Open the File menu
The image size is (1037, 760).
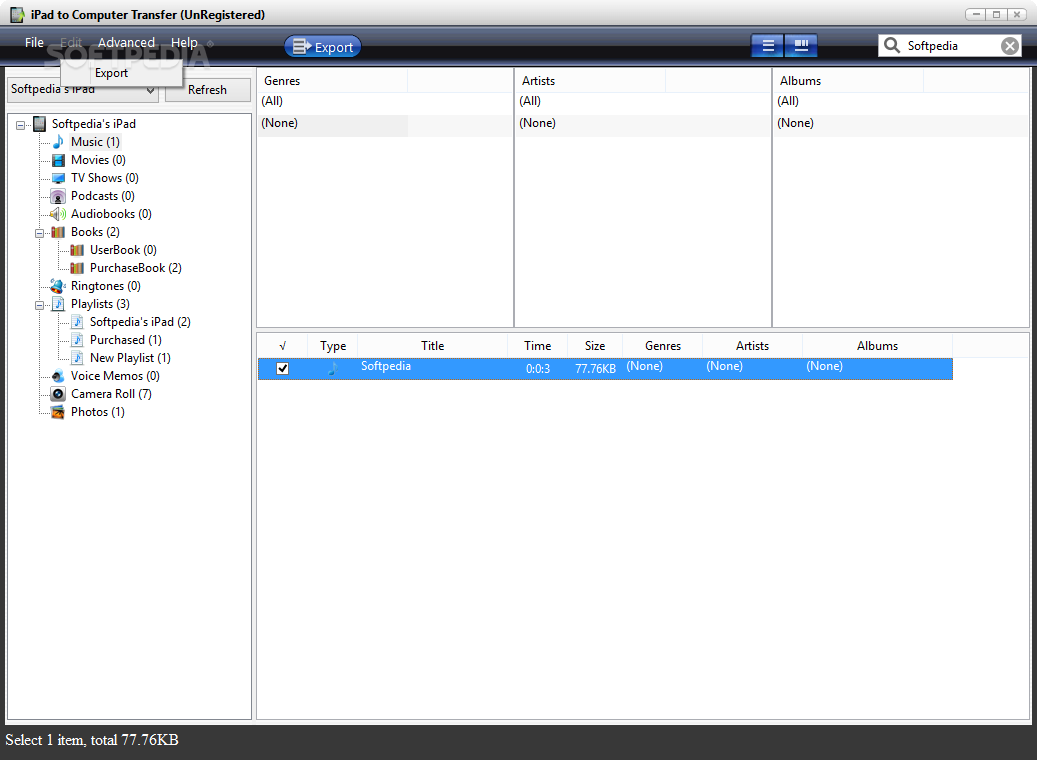34,42
